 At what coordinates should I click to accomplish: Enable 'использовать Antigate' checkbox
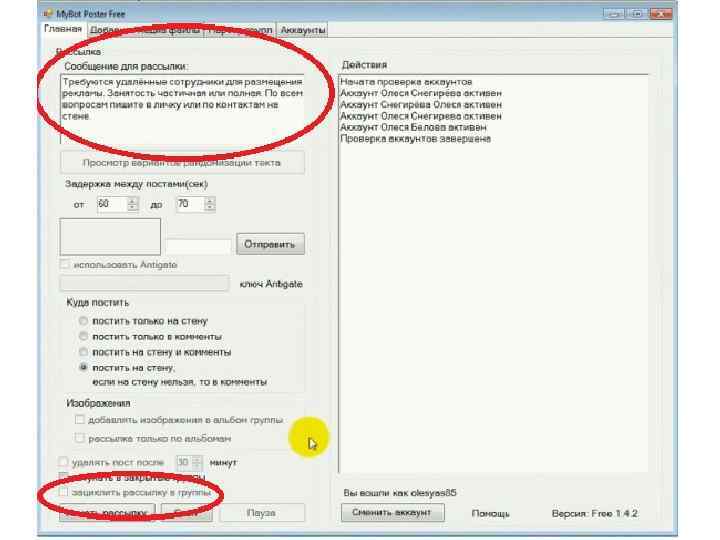(x=65, y=264)
